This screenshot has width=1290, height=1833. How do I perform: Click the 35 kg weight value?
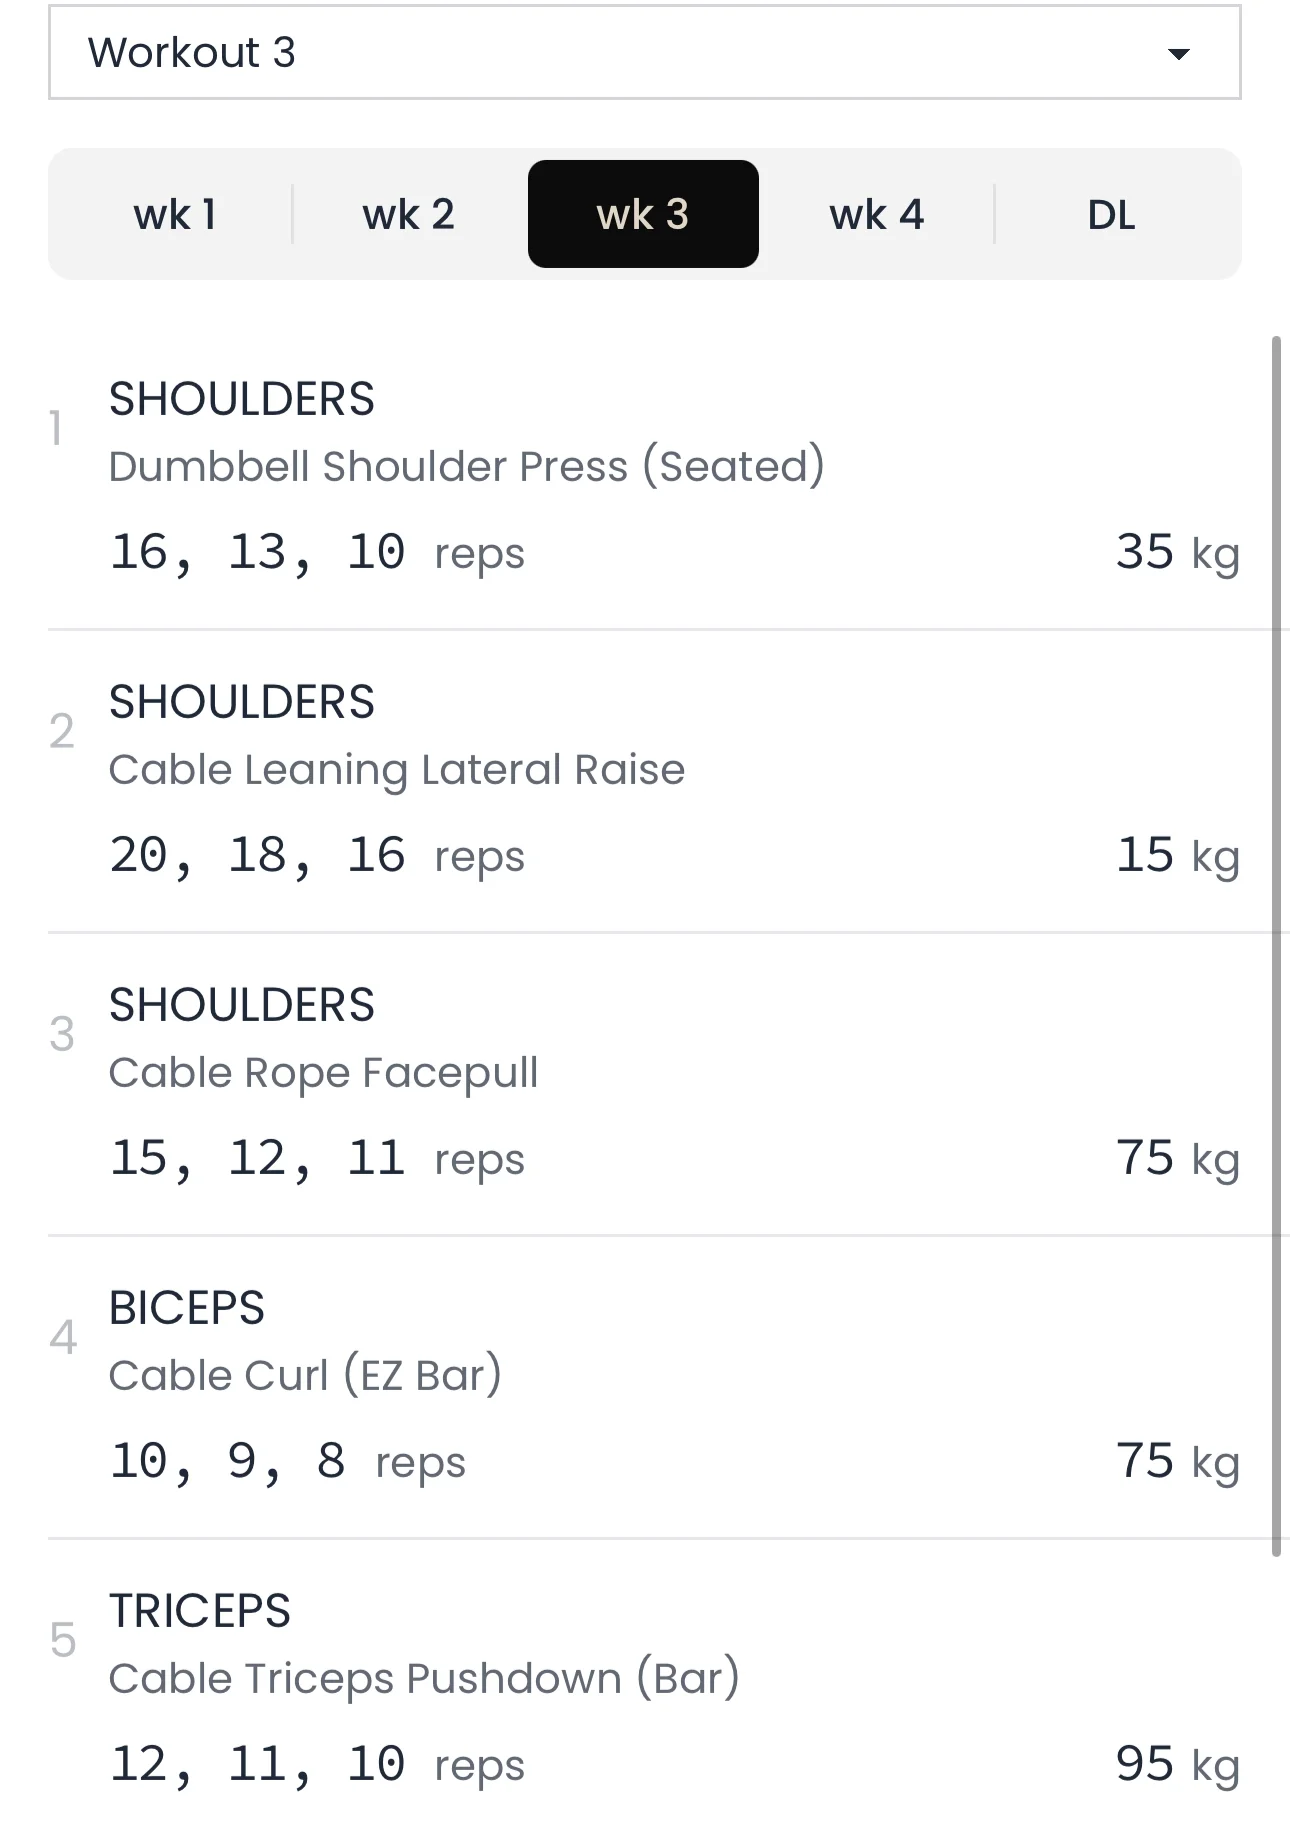[1177, 552]
